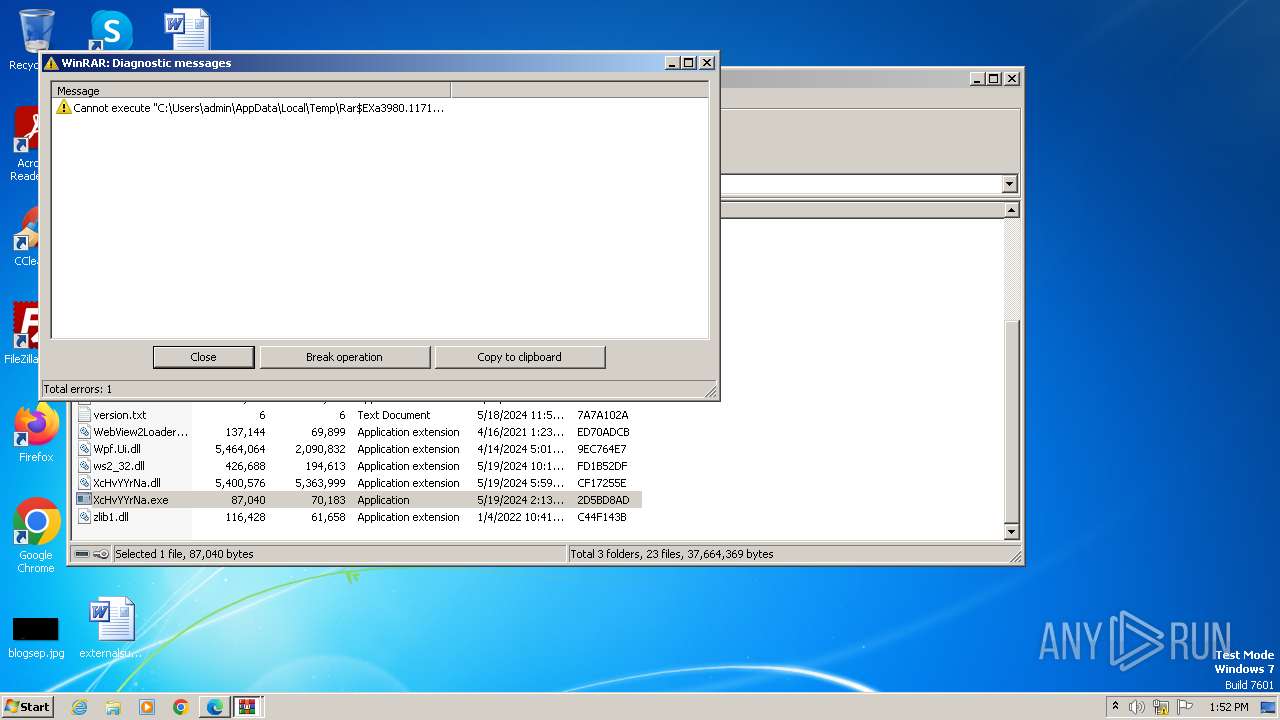Click the WinRAR taskbar button
Viewport: 1280px width, 720px height.
(247, 707)
